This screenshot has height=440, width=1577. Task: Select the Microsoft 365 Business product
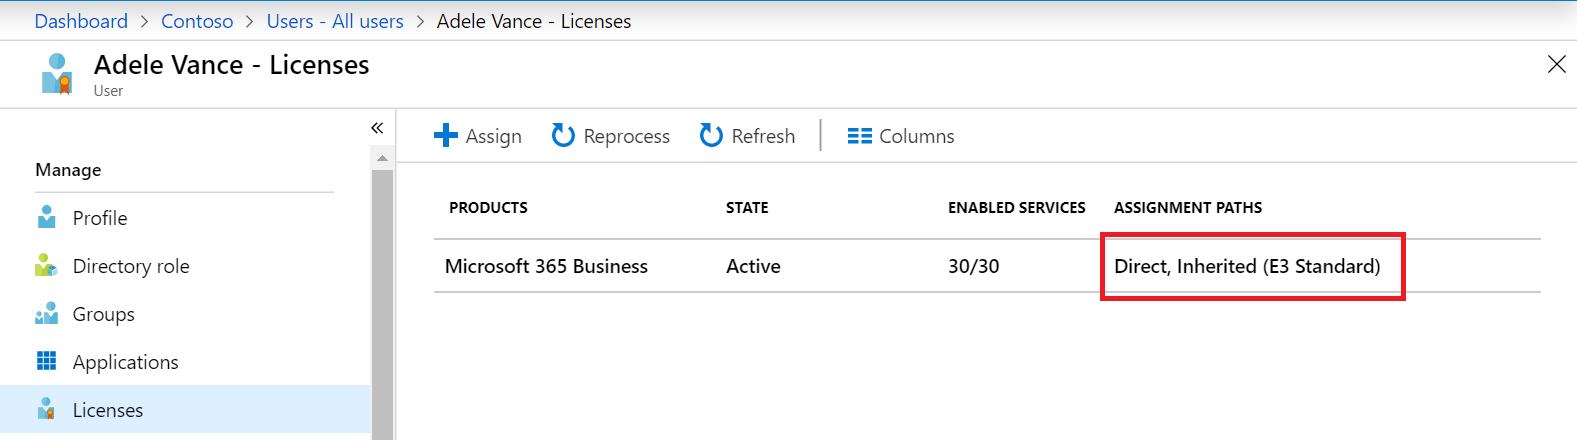point(546,266)
